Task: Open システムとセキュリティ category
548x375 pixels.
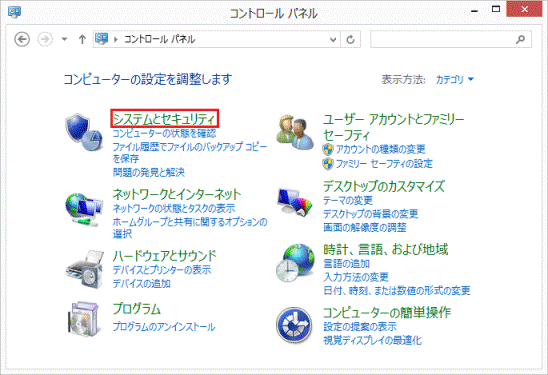Action: click(165, 119)
